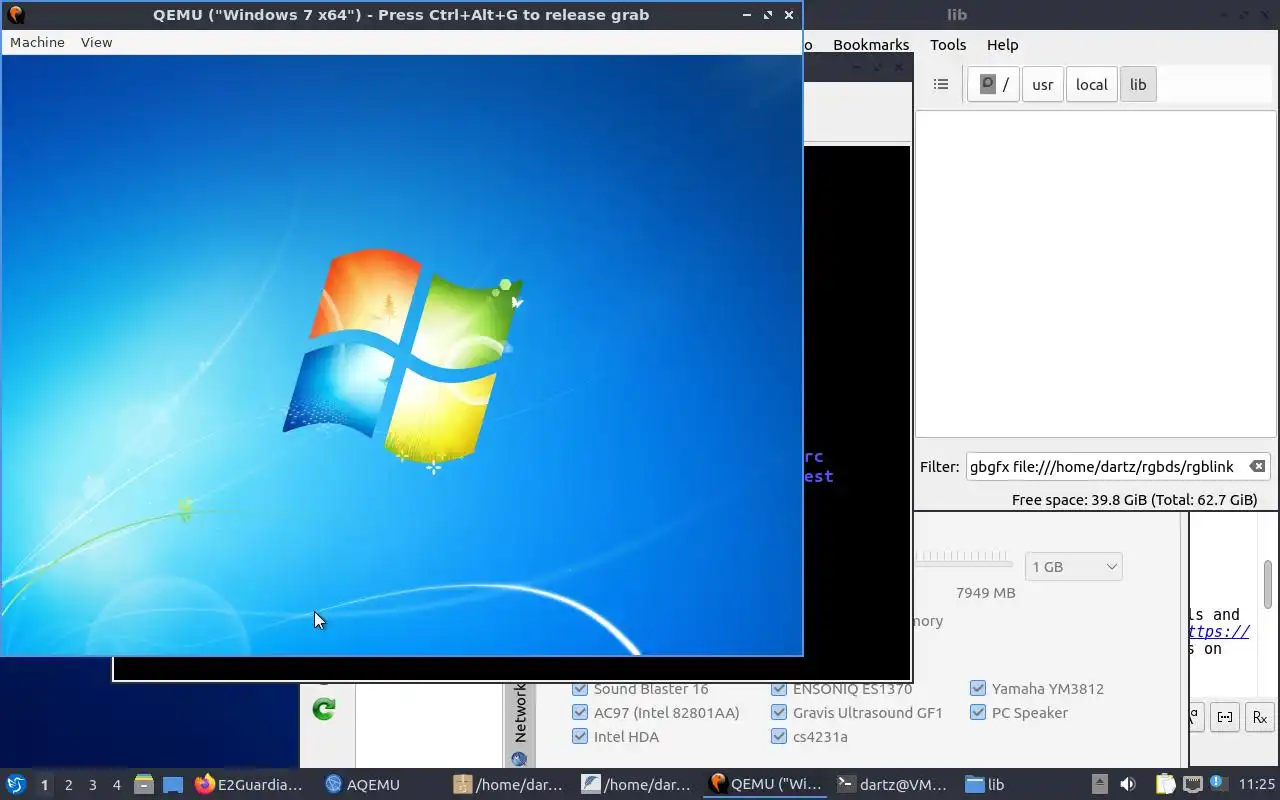The height and width of the screenshot is (800, 1280).
Task: Click the Windows 7 desktop inside QEMU
Action: [x=400, y=355]
